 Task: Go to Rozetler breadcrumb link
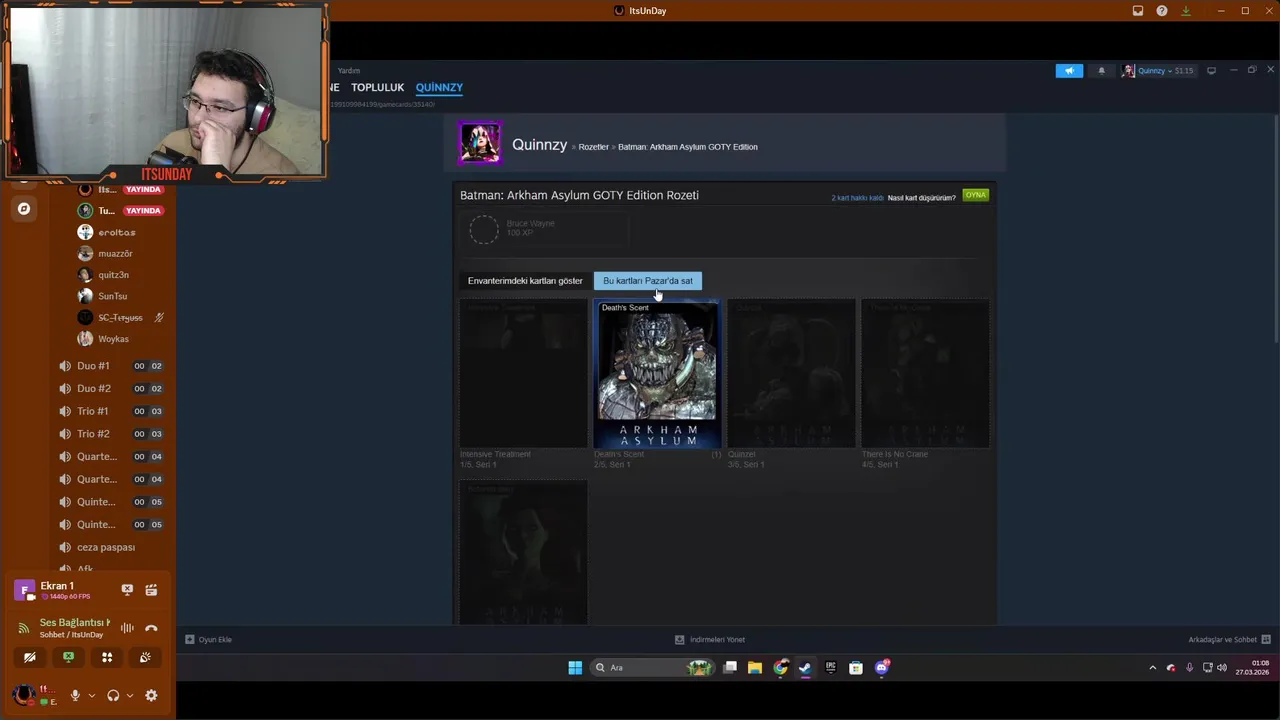tap(593, 147)
